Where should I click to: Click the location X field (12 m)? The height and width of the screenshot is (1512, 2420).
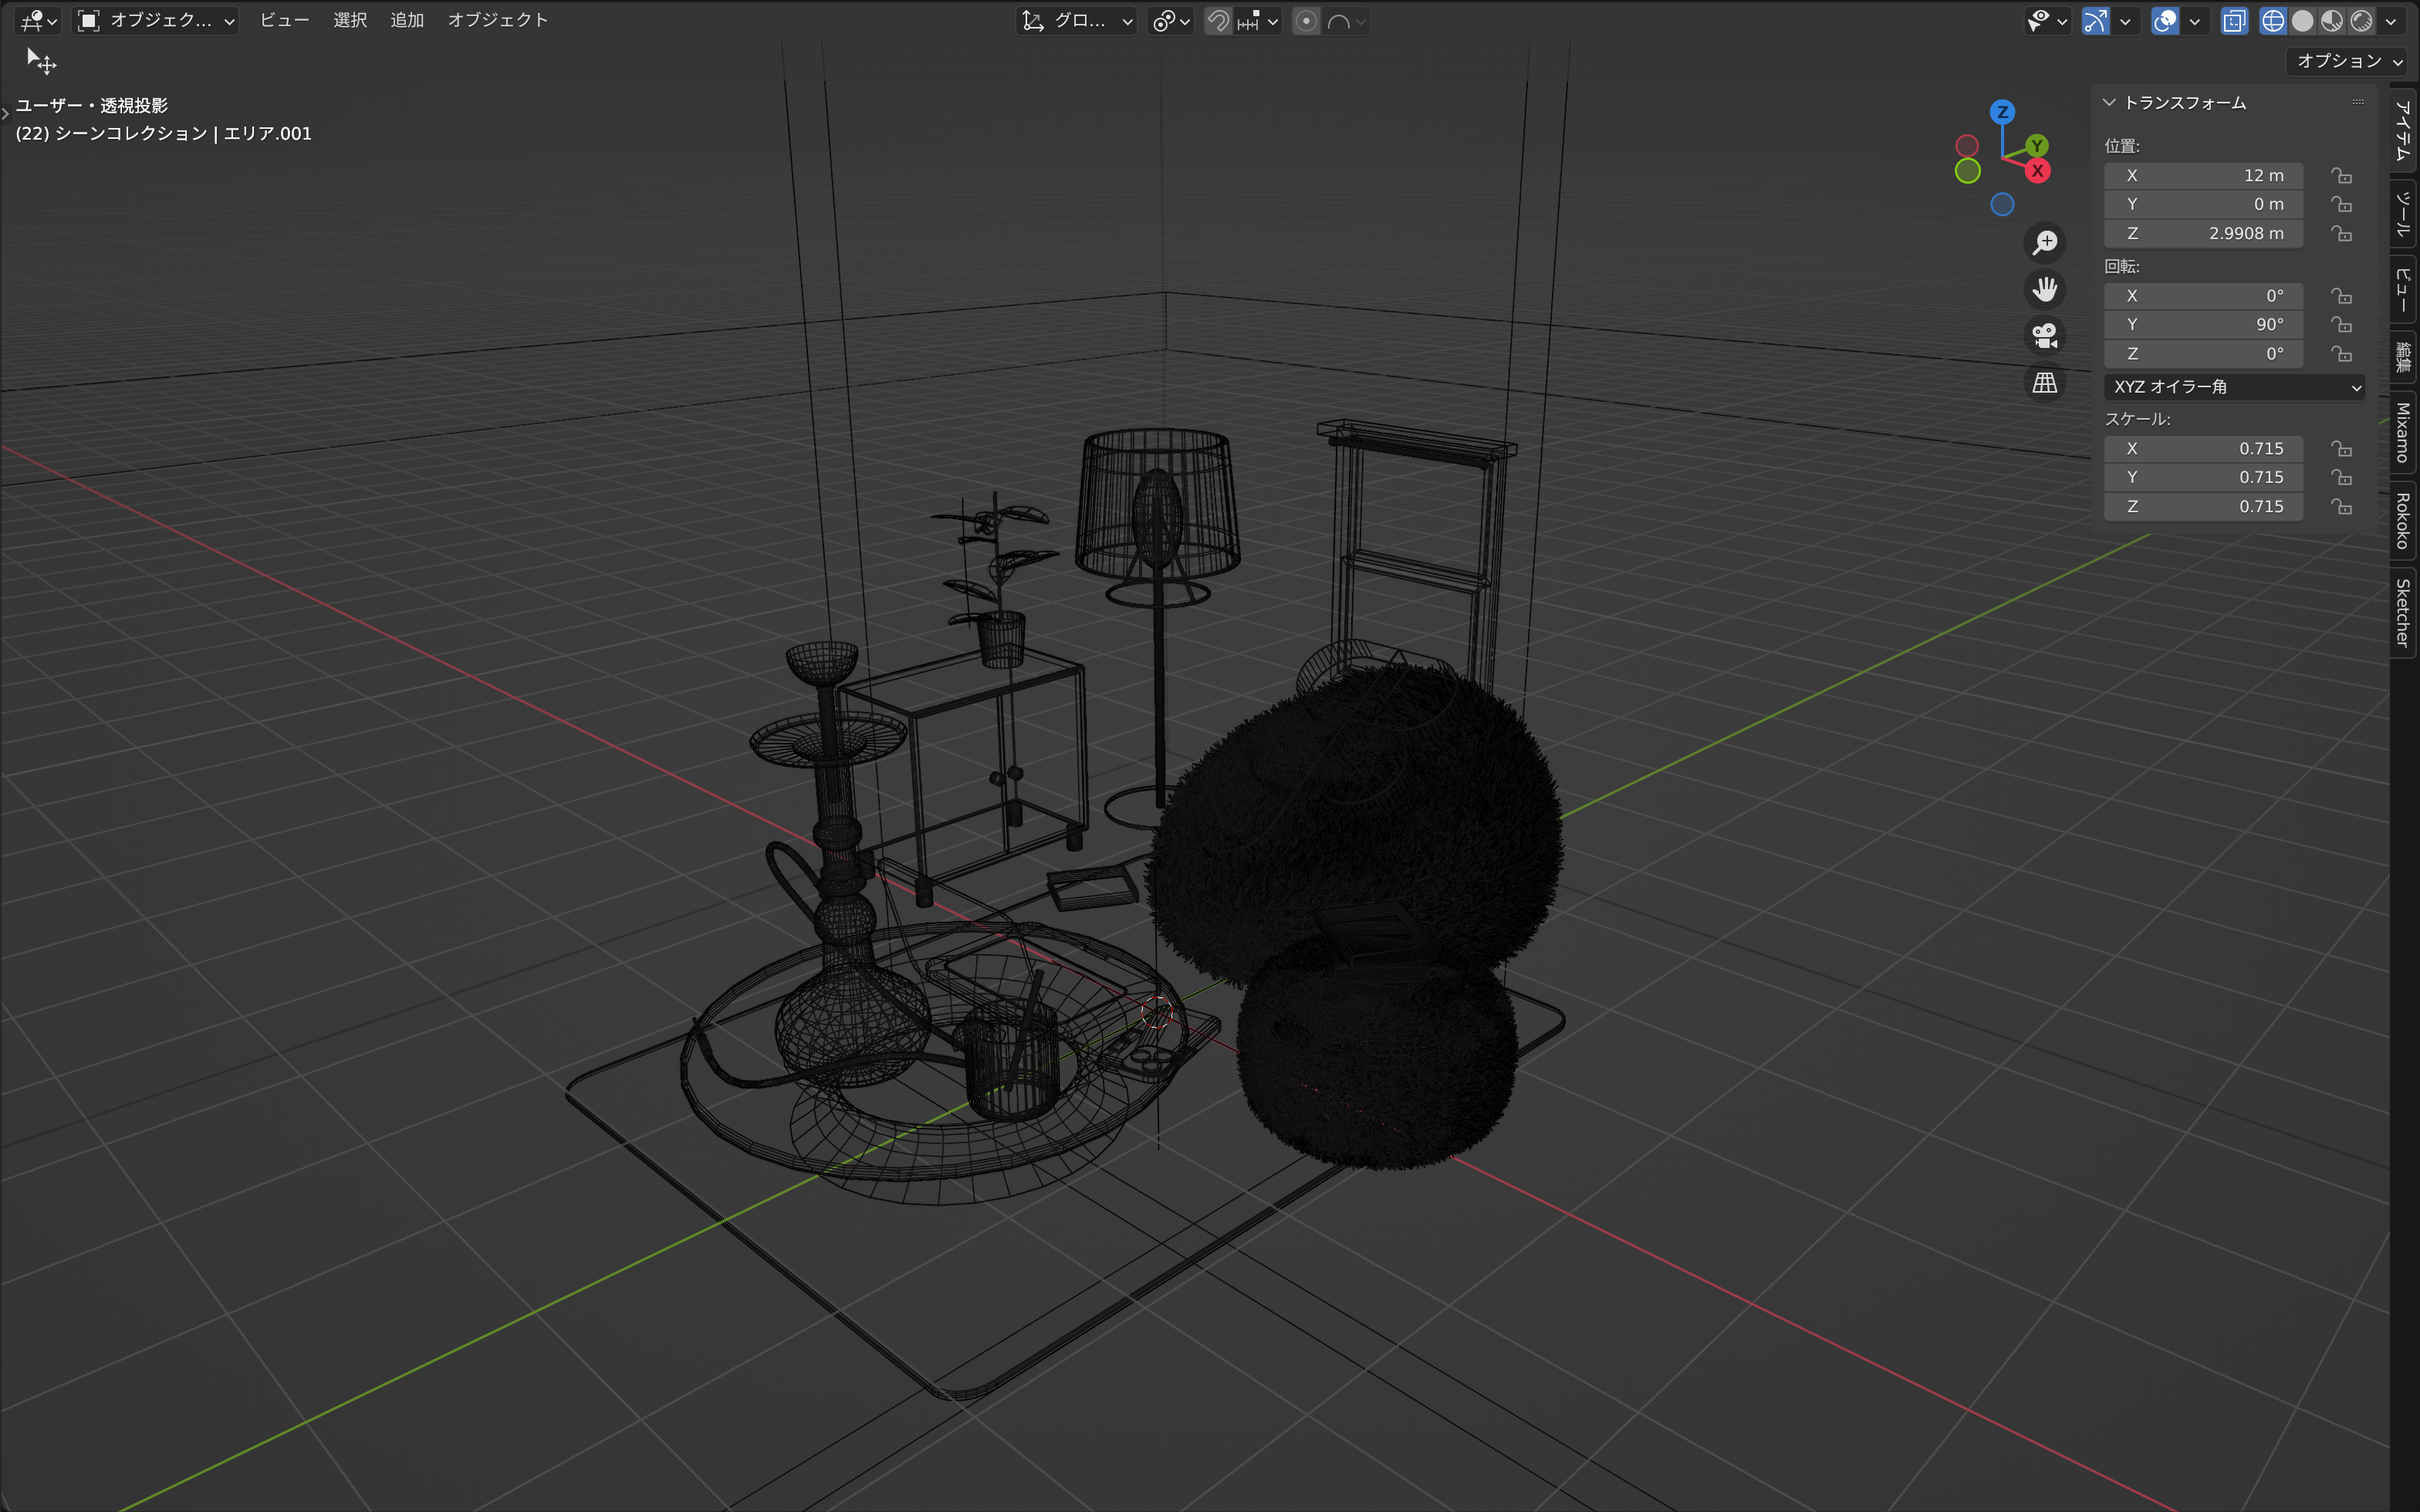tap(2203, 175)
